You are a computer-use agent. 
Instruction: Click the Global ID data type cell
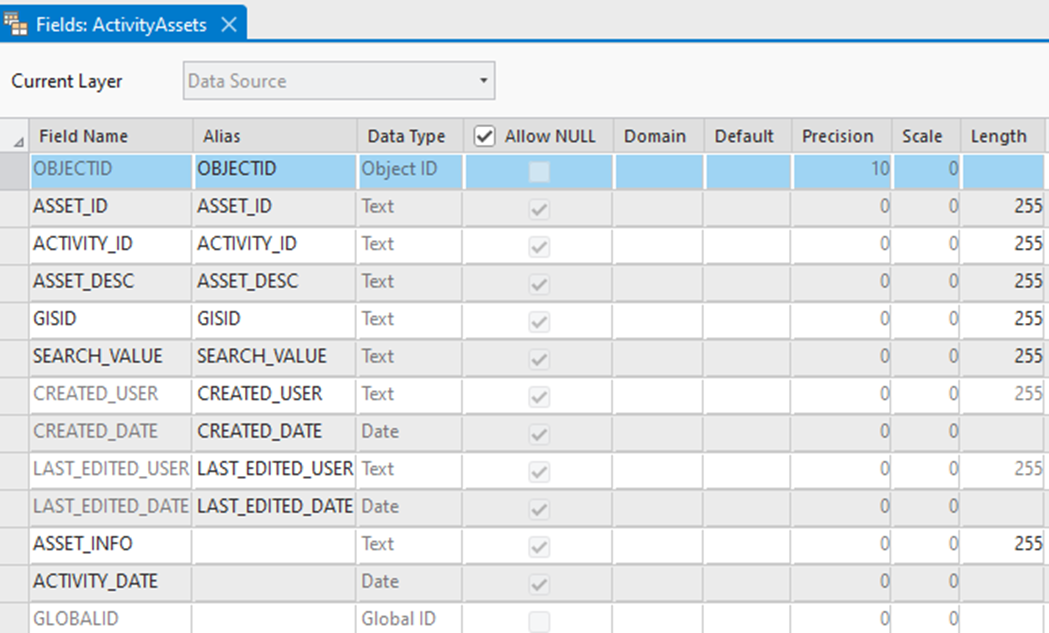click(x=410, y=619)
